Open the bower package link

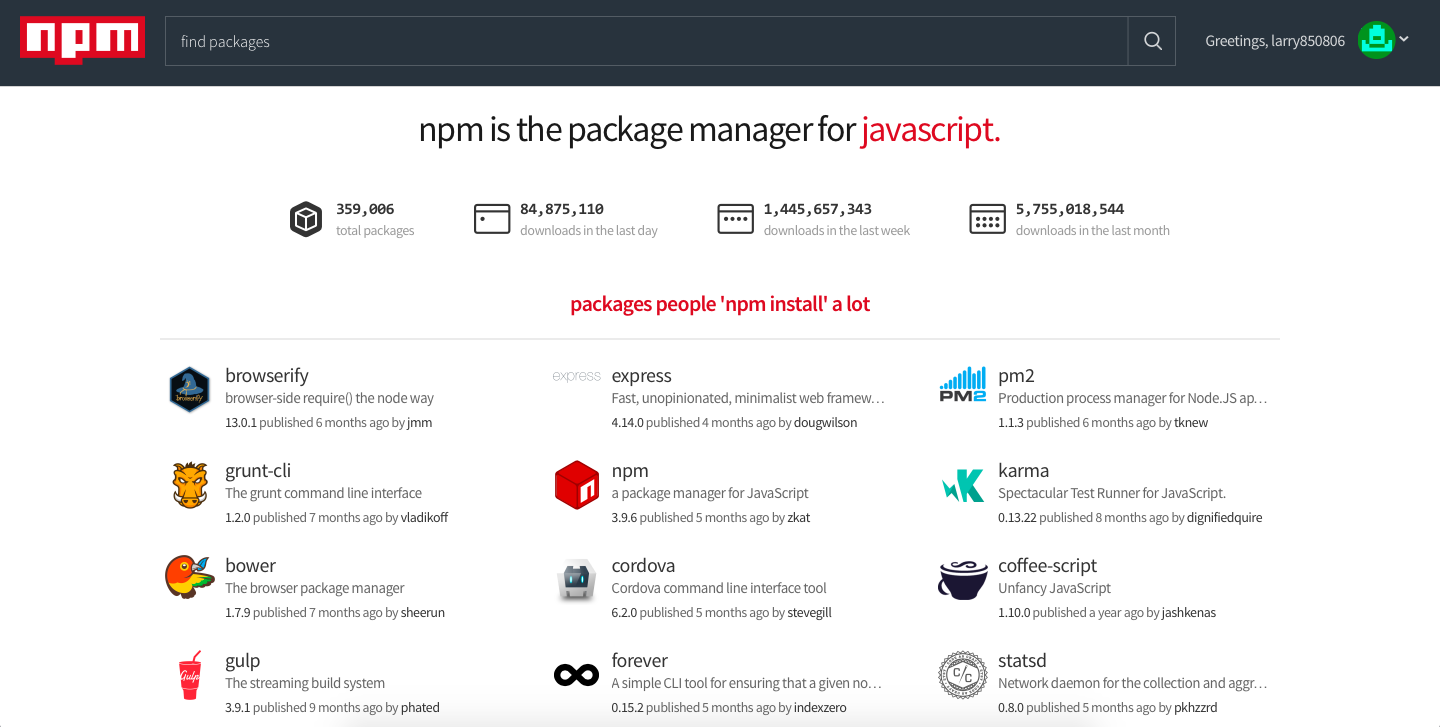coord(250,566)
